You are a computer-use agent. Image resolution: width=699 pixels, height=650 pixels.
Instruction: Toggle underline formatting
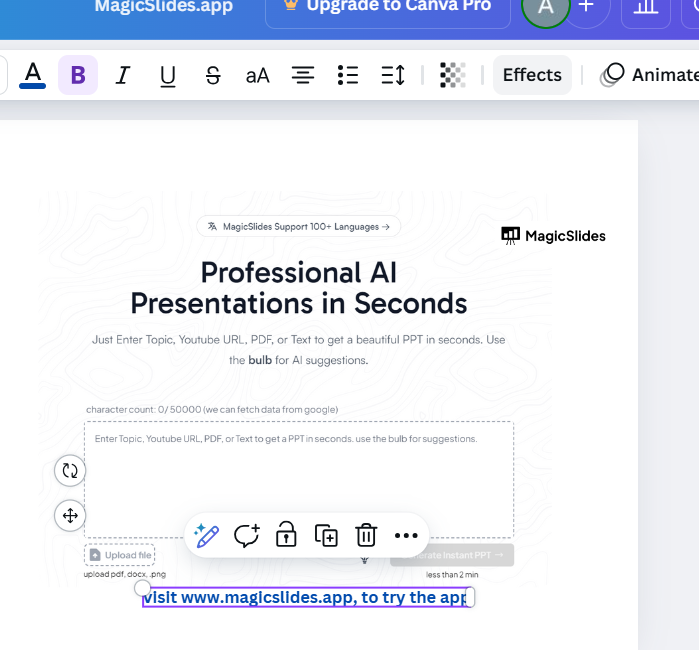click(168, 75)
